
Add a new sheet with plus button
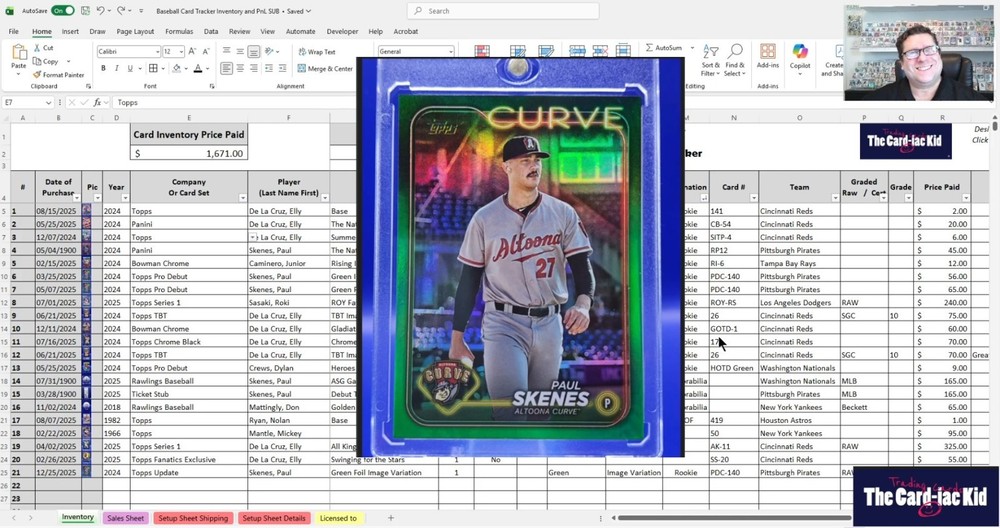click(x=391, y=518)
